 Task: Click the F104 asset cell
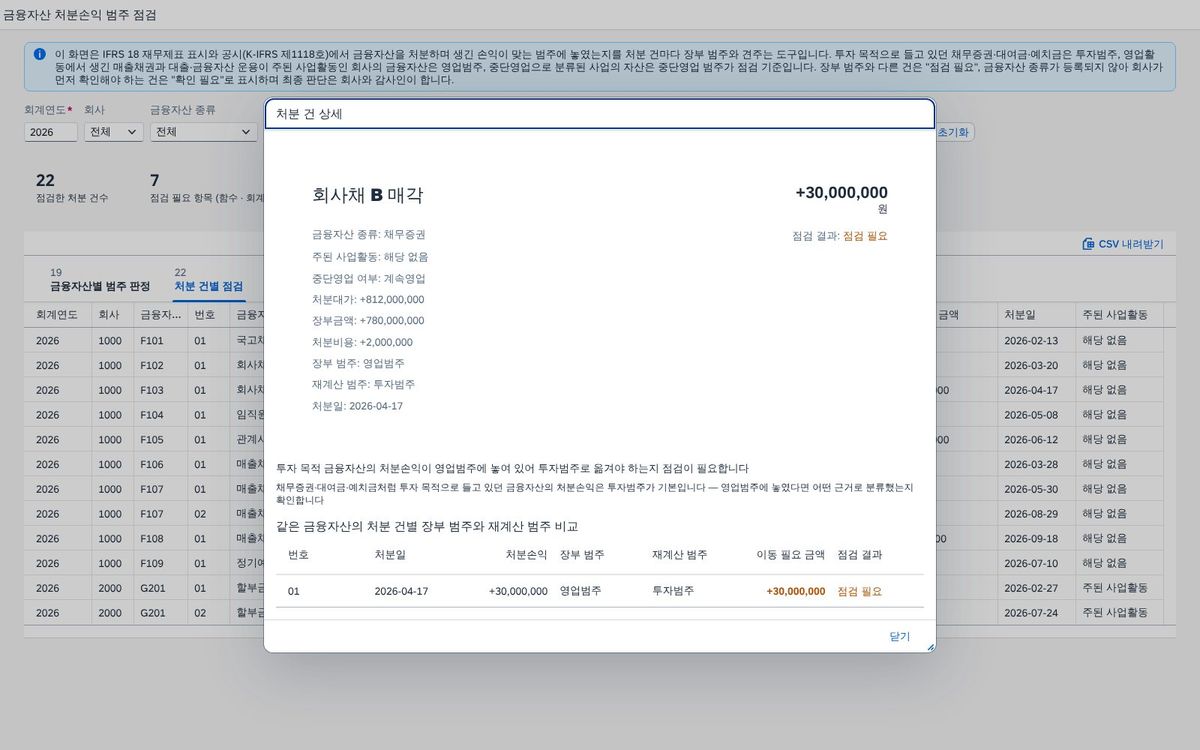[x=160, y=414]
